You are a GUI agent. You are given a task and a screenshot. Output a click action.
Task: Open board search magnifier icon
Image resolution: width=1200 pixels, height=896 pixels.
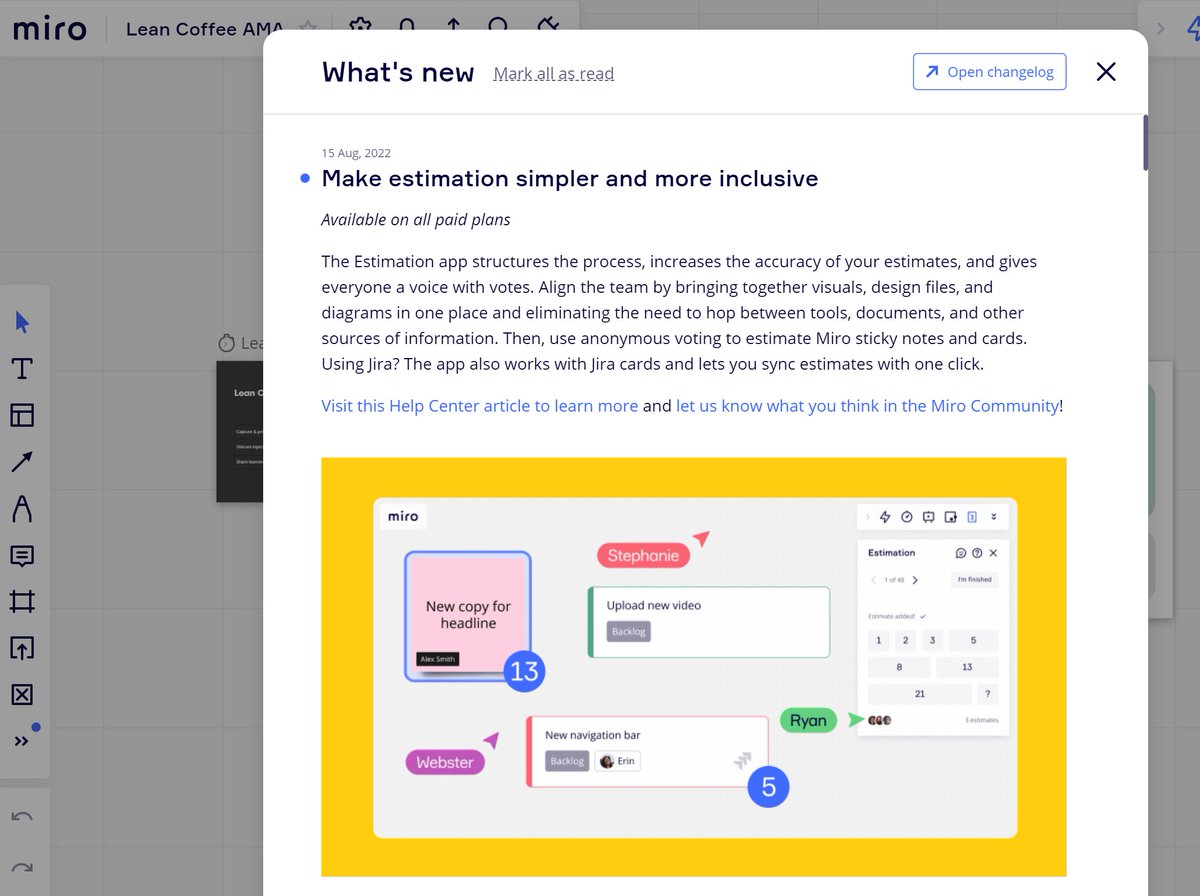pos(498,28)
